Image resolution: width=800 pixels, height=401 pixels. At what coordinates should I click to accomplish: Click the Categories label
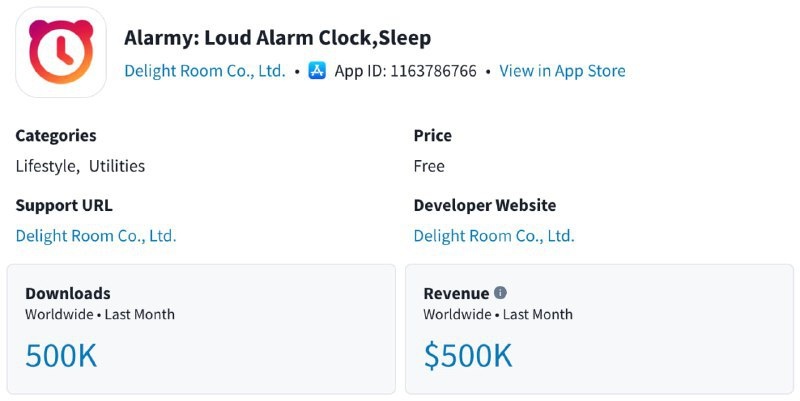(56, 135)
